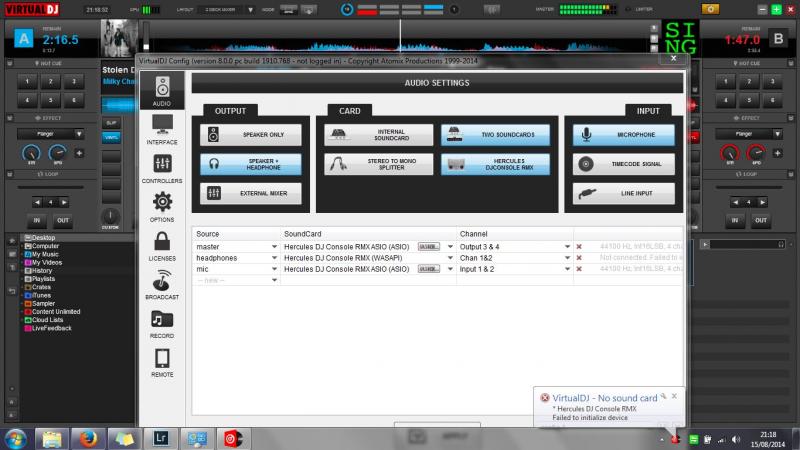Open mic source dropdown
Viewport: 800px width, 450px height.
[274, 269]
